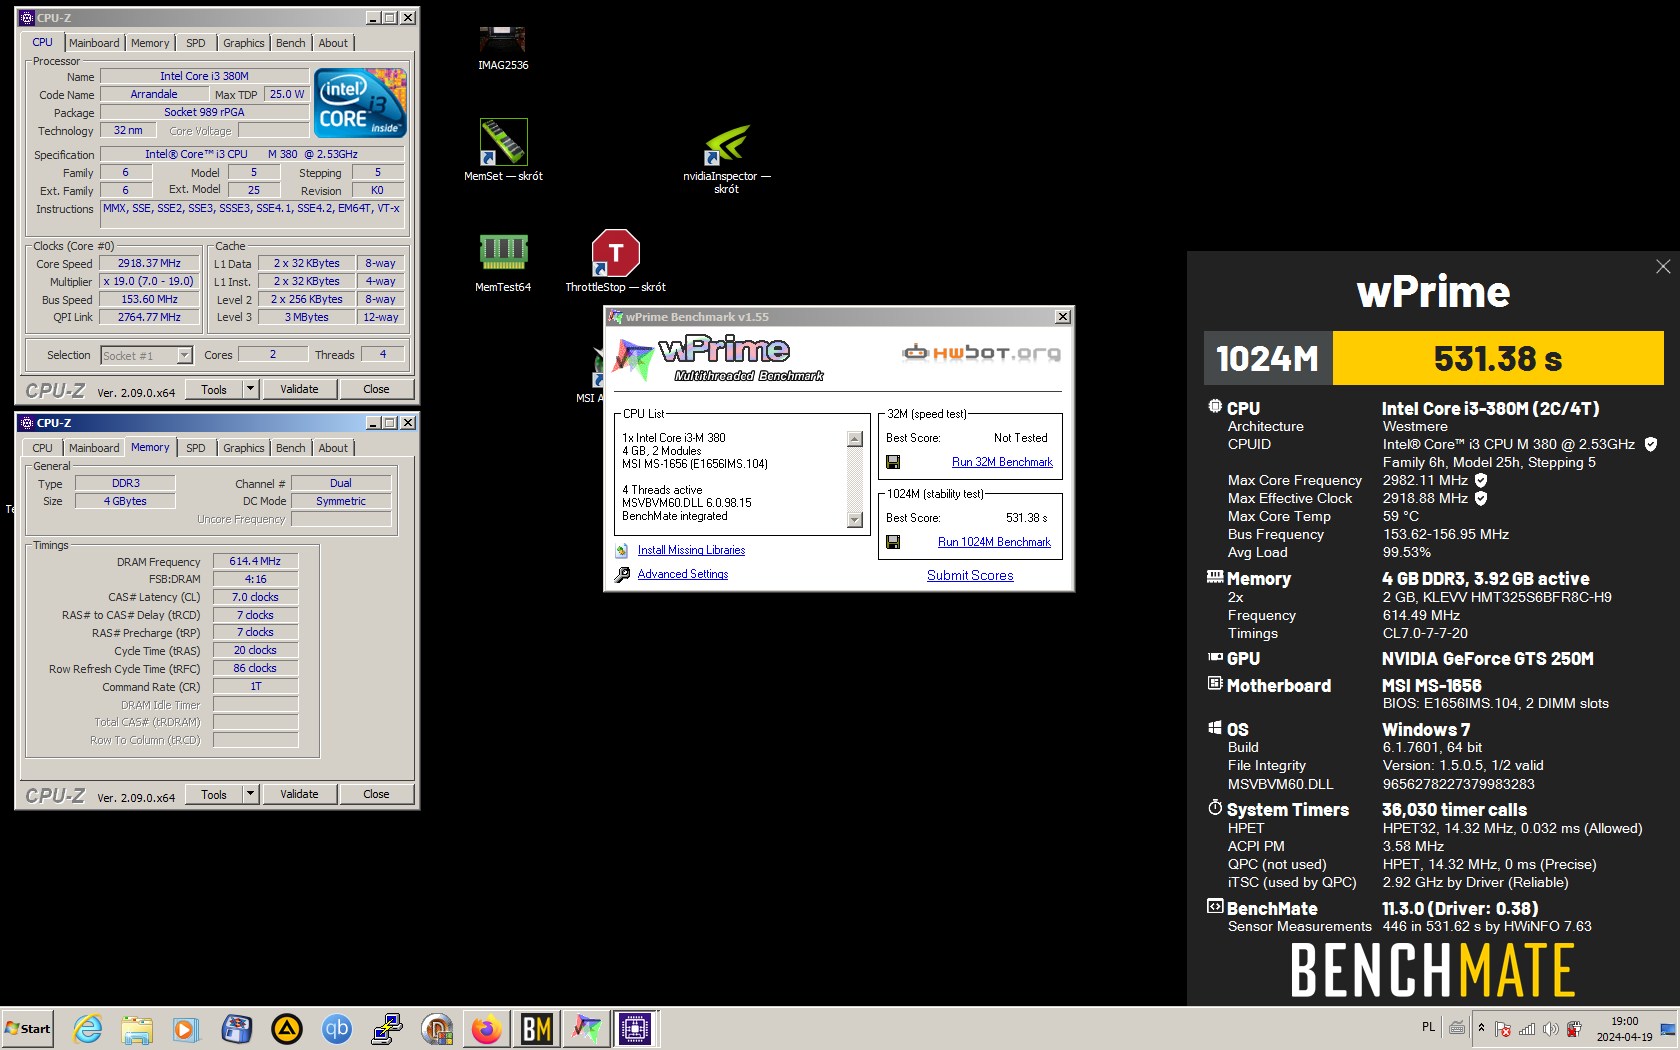1680x1050 pixels.
Task: Switch to CPU-Z in the taskbar
Action: (x=636, y=1028)
